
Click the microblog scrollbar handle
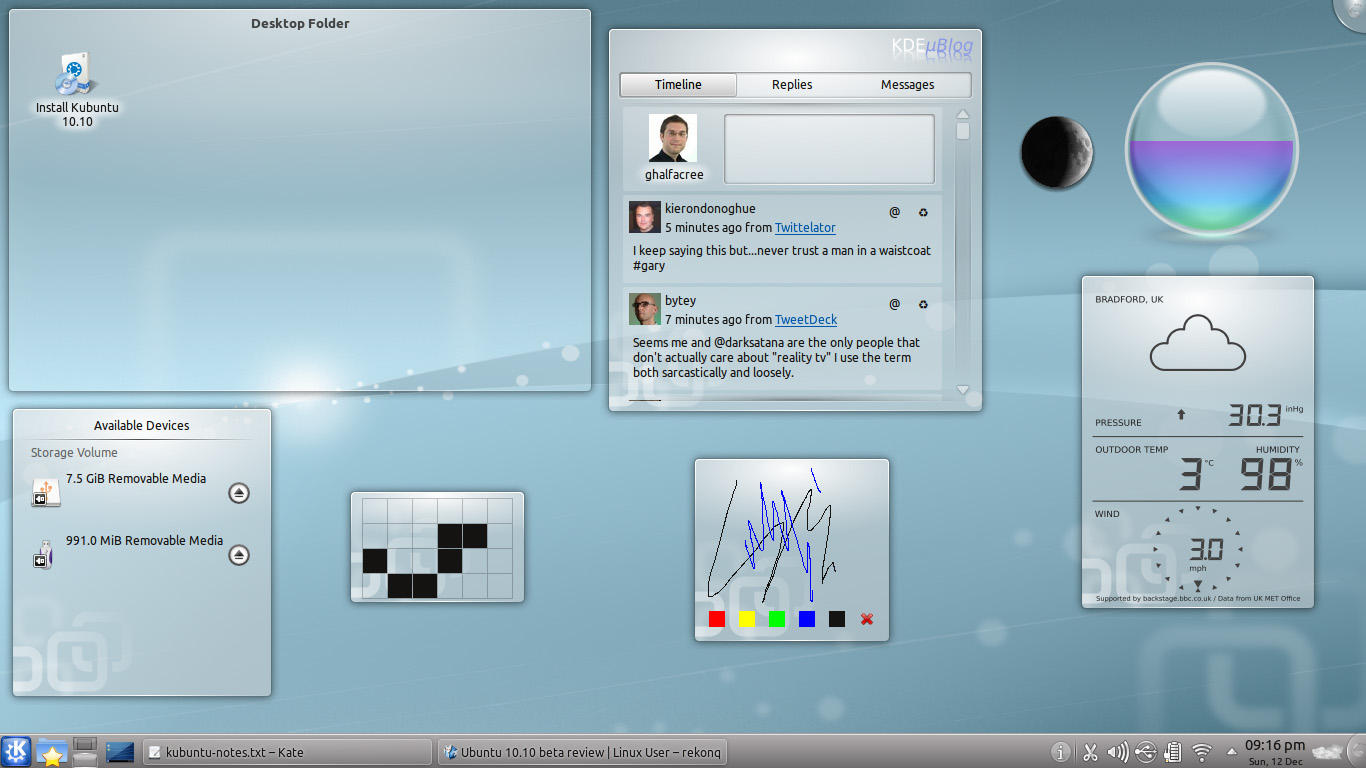(963, 131)
